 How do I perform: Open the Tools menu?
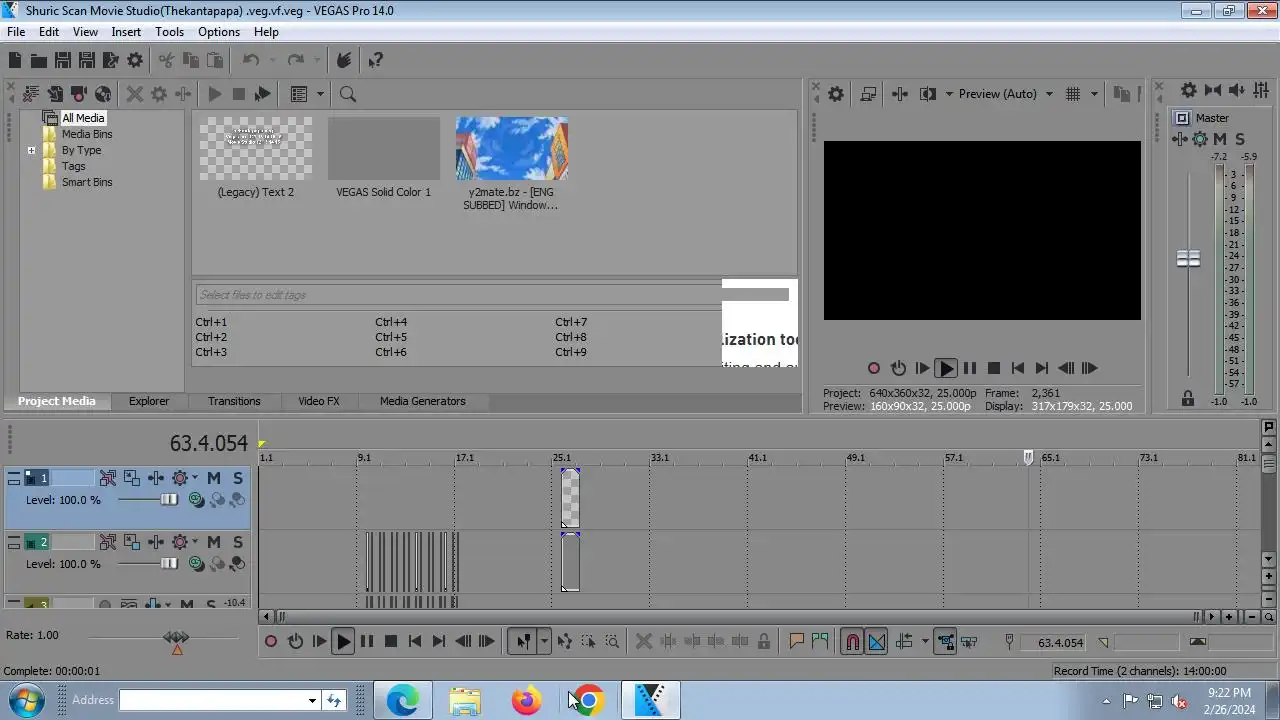coord(169,32)
